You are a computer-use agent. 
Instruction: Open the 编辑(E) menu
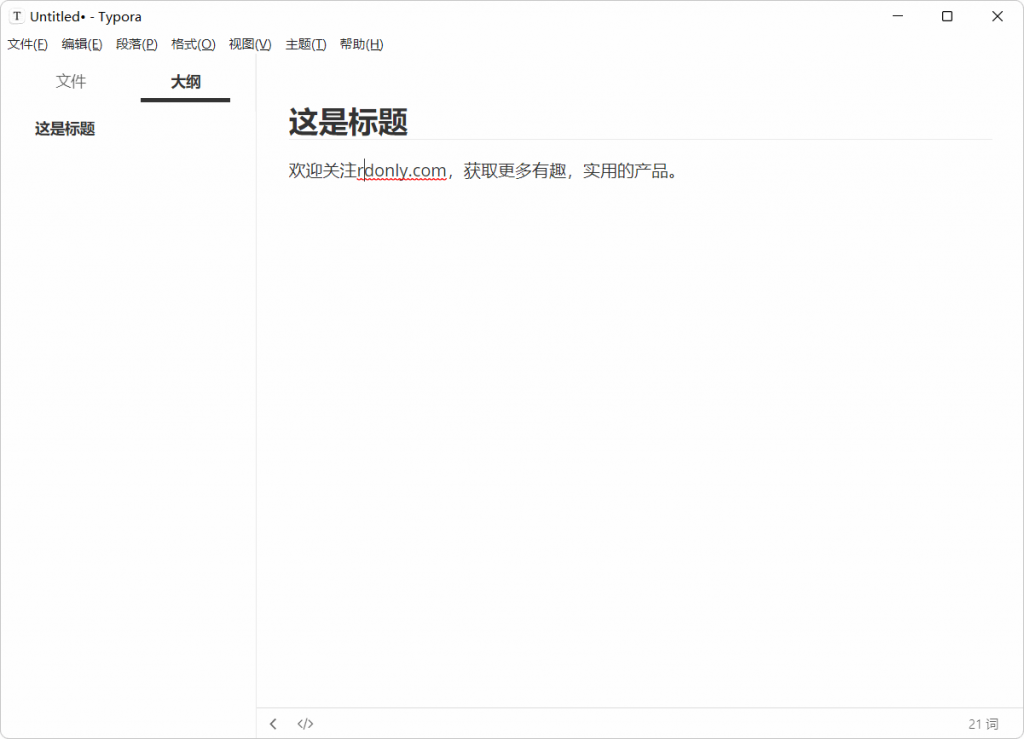pos(82,44)
